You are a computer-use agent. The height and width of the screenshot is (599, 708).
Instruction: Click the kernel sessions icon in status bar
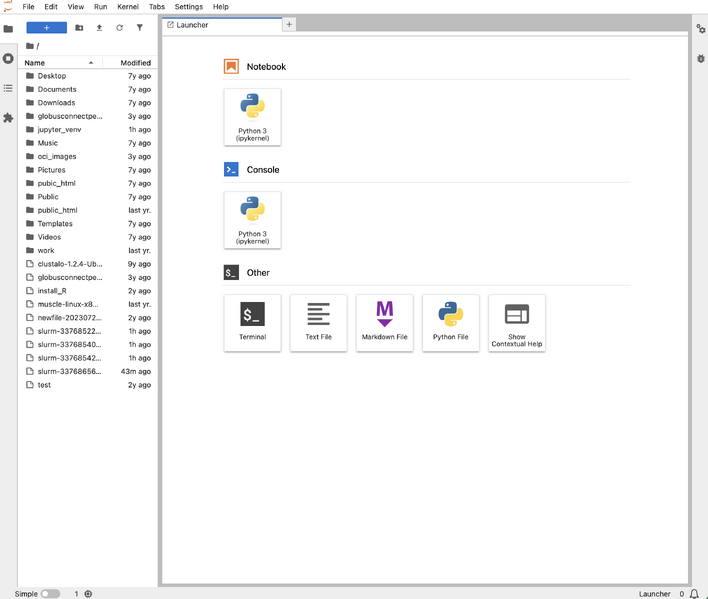click(x=88, y=594)
